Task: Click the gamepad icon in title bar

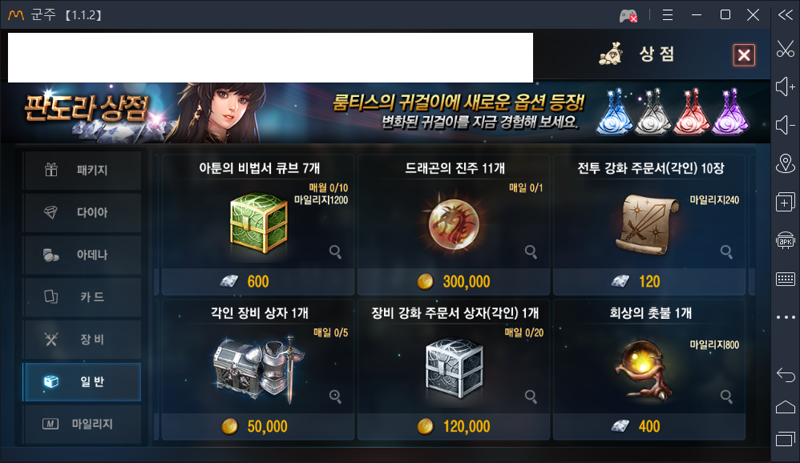Action: (628, 16)
